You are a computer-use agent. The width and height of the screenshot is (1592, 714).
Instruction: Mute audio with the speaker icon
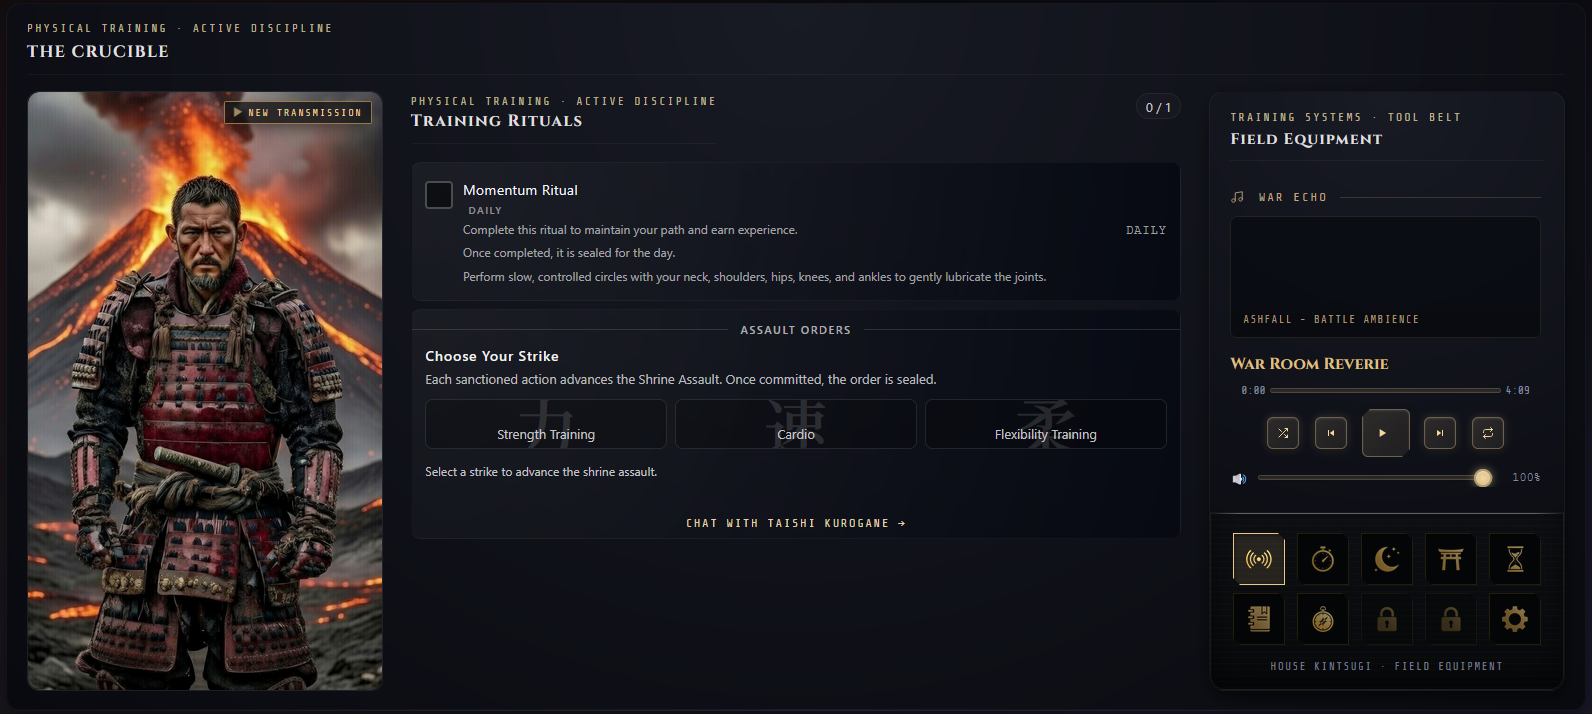(1239, 479)
